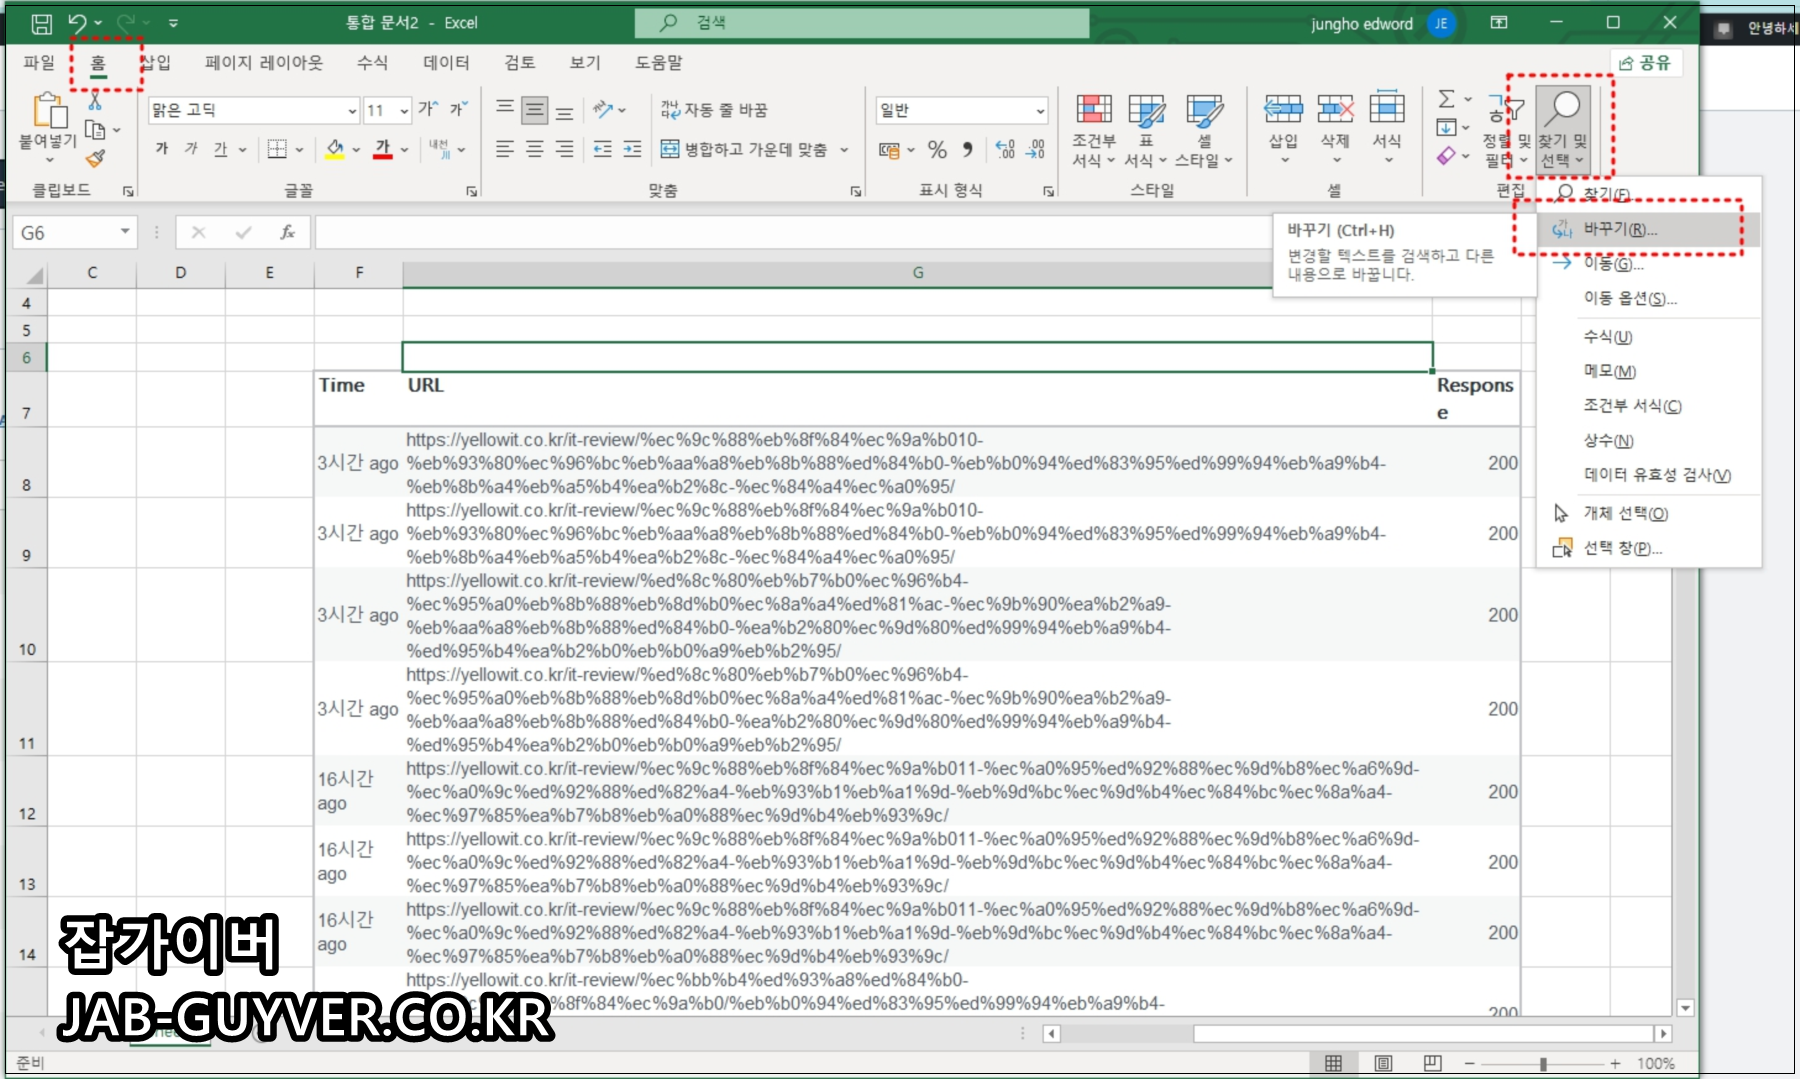Select 이동 옵션(S)... menu item
This screenshot has width=1800, height=1079.
(x=1649, y=298)
